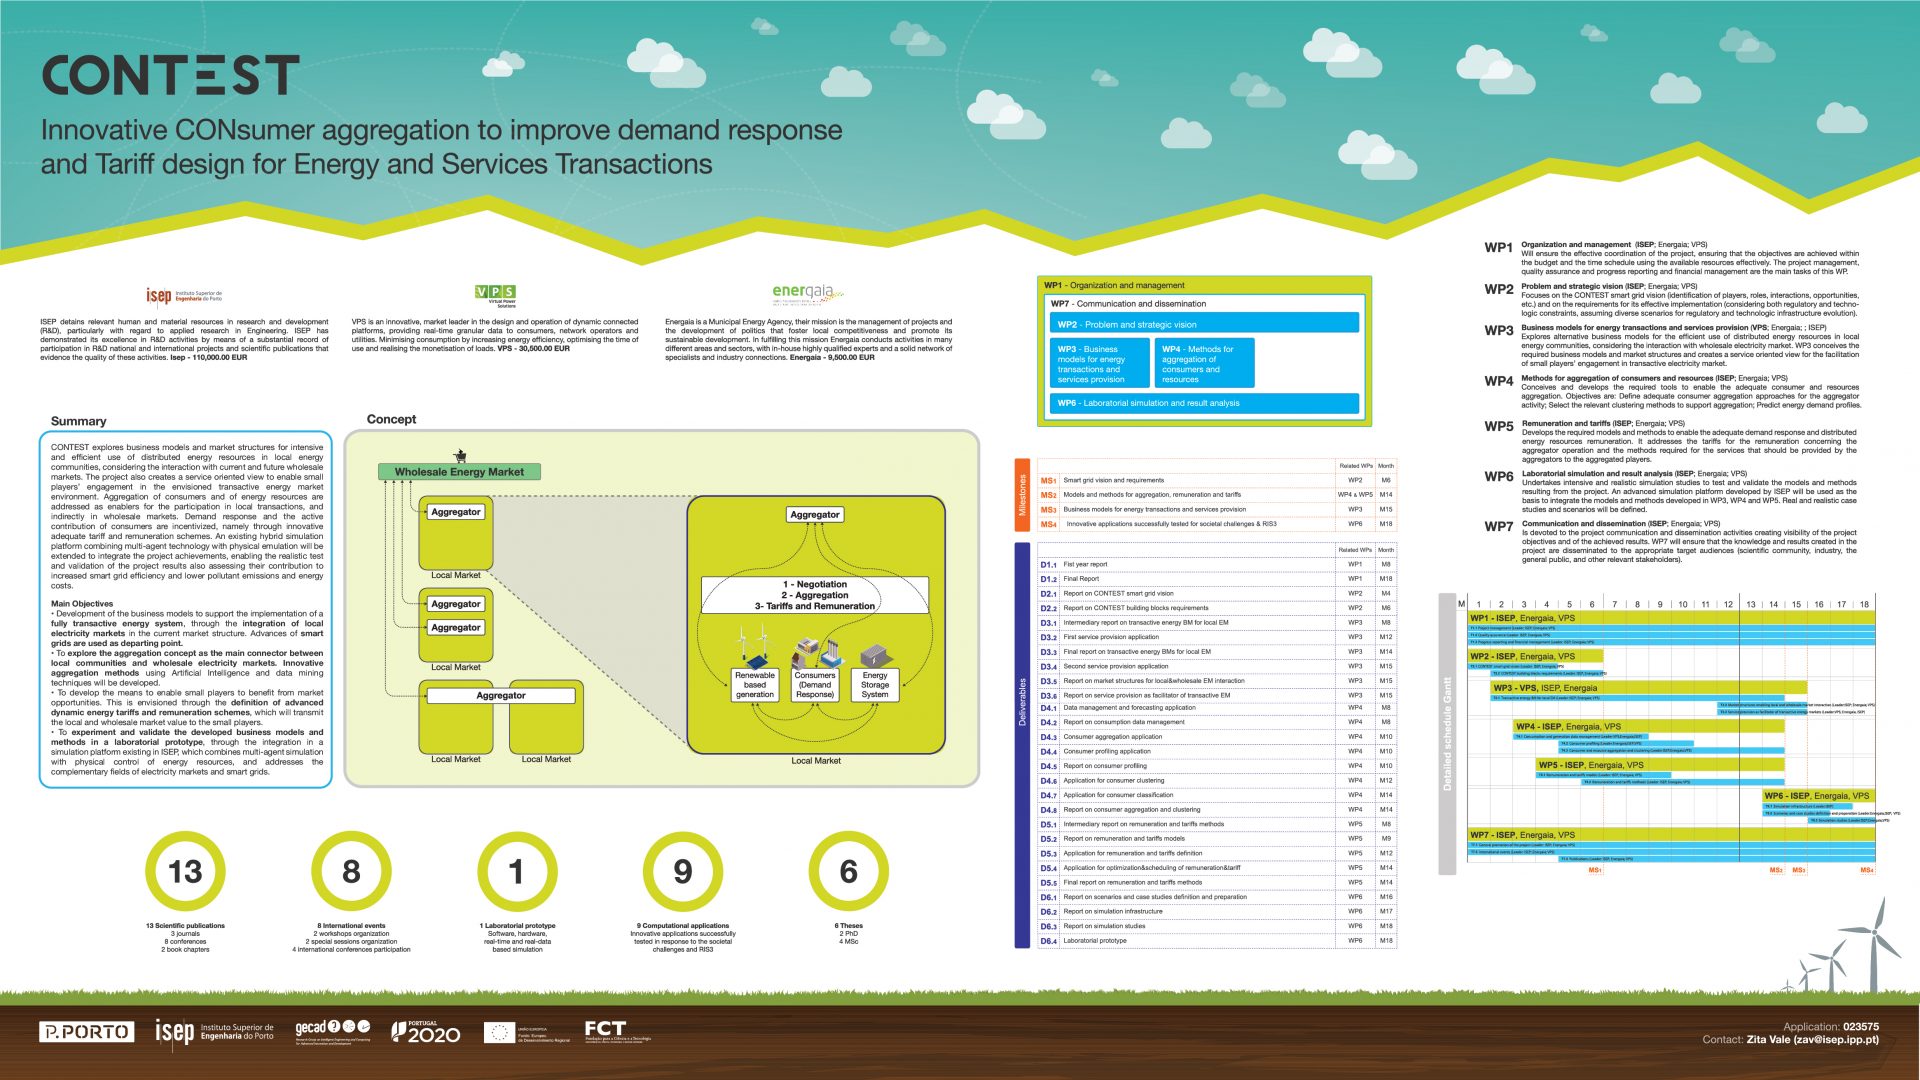Viewport: 1920px width, 1080px height.
Task: Click the shopping cart icon above Wholesale Energy Market
Action: tap(460, 455)
